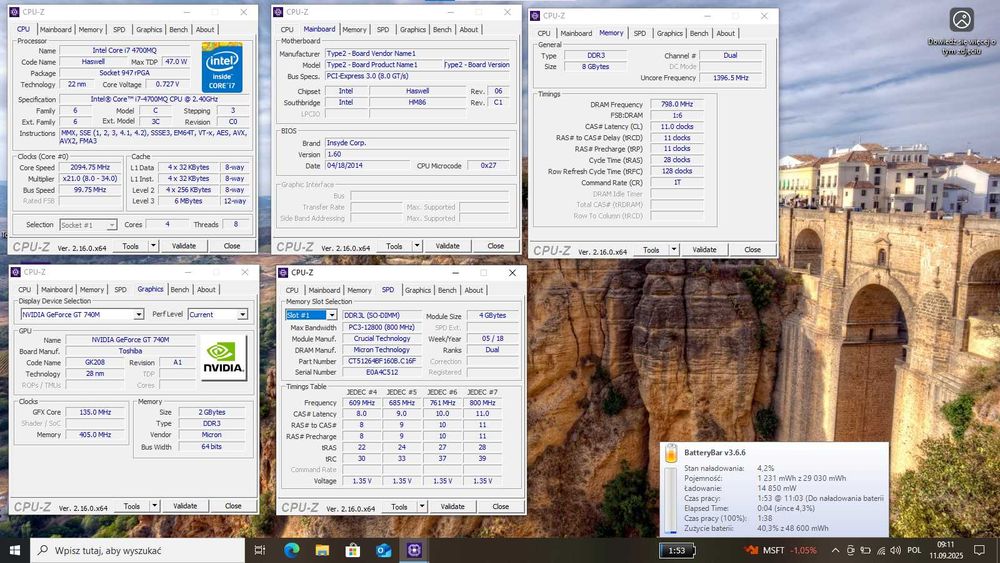1000x563 pixels.
Task: Switch to Graphics tab in Memory window
Action: pyautogui.click(x=670, y=33)
